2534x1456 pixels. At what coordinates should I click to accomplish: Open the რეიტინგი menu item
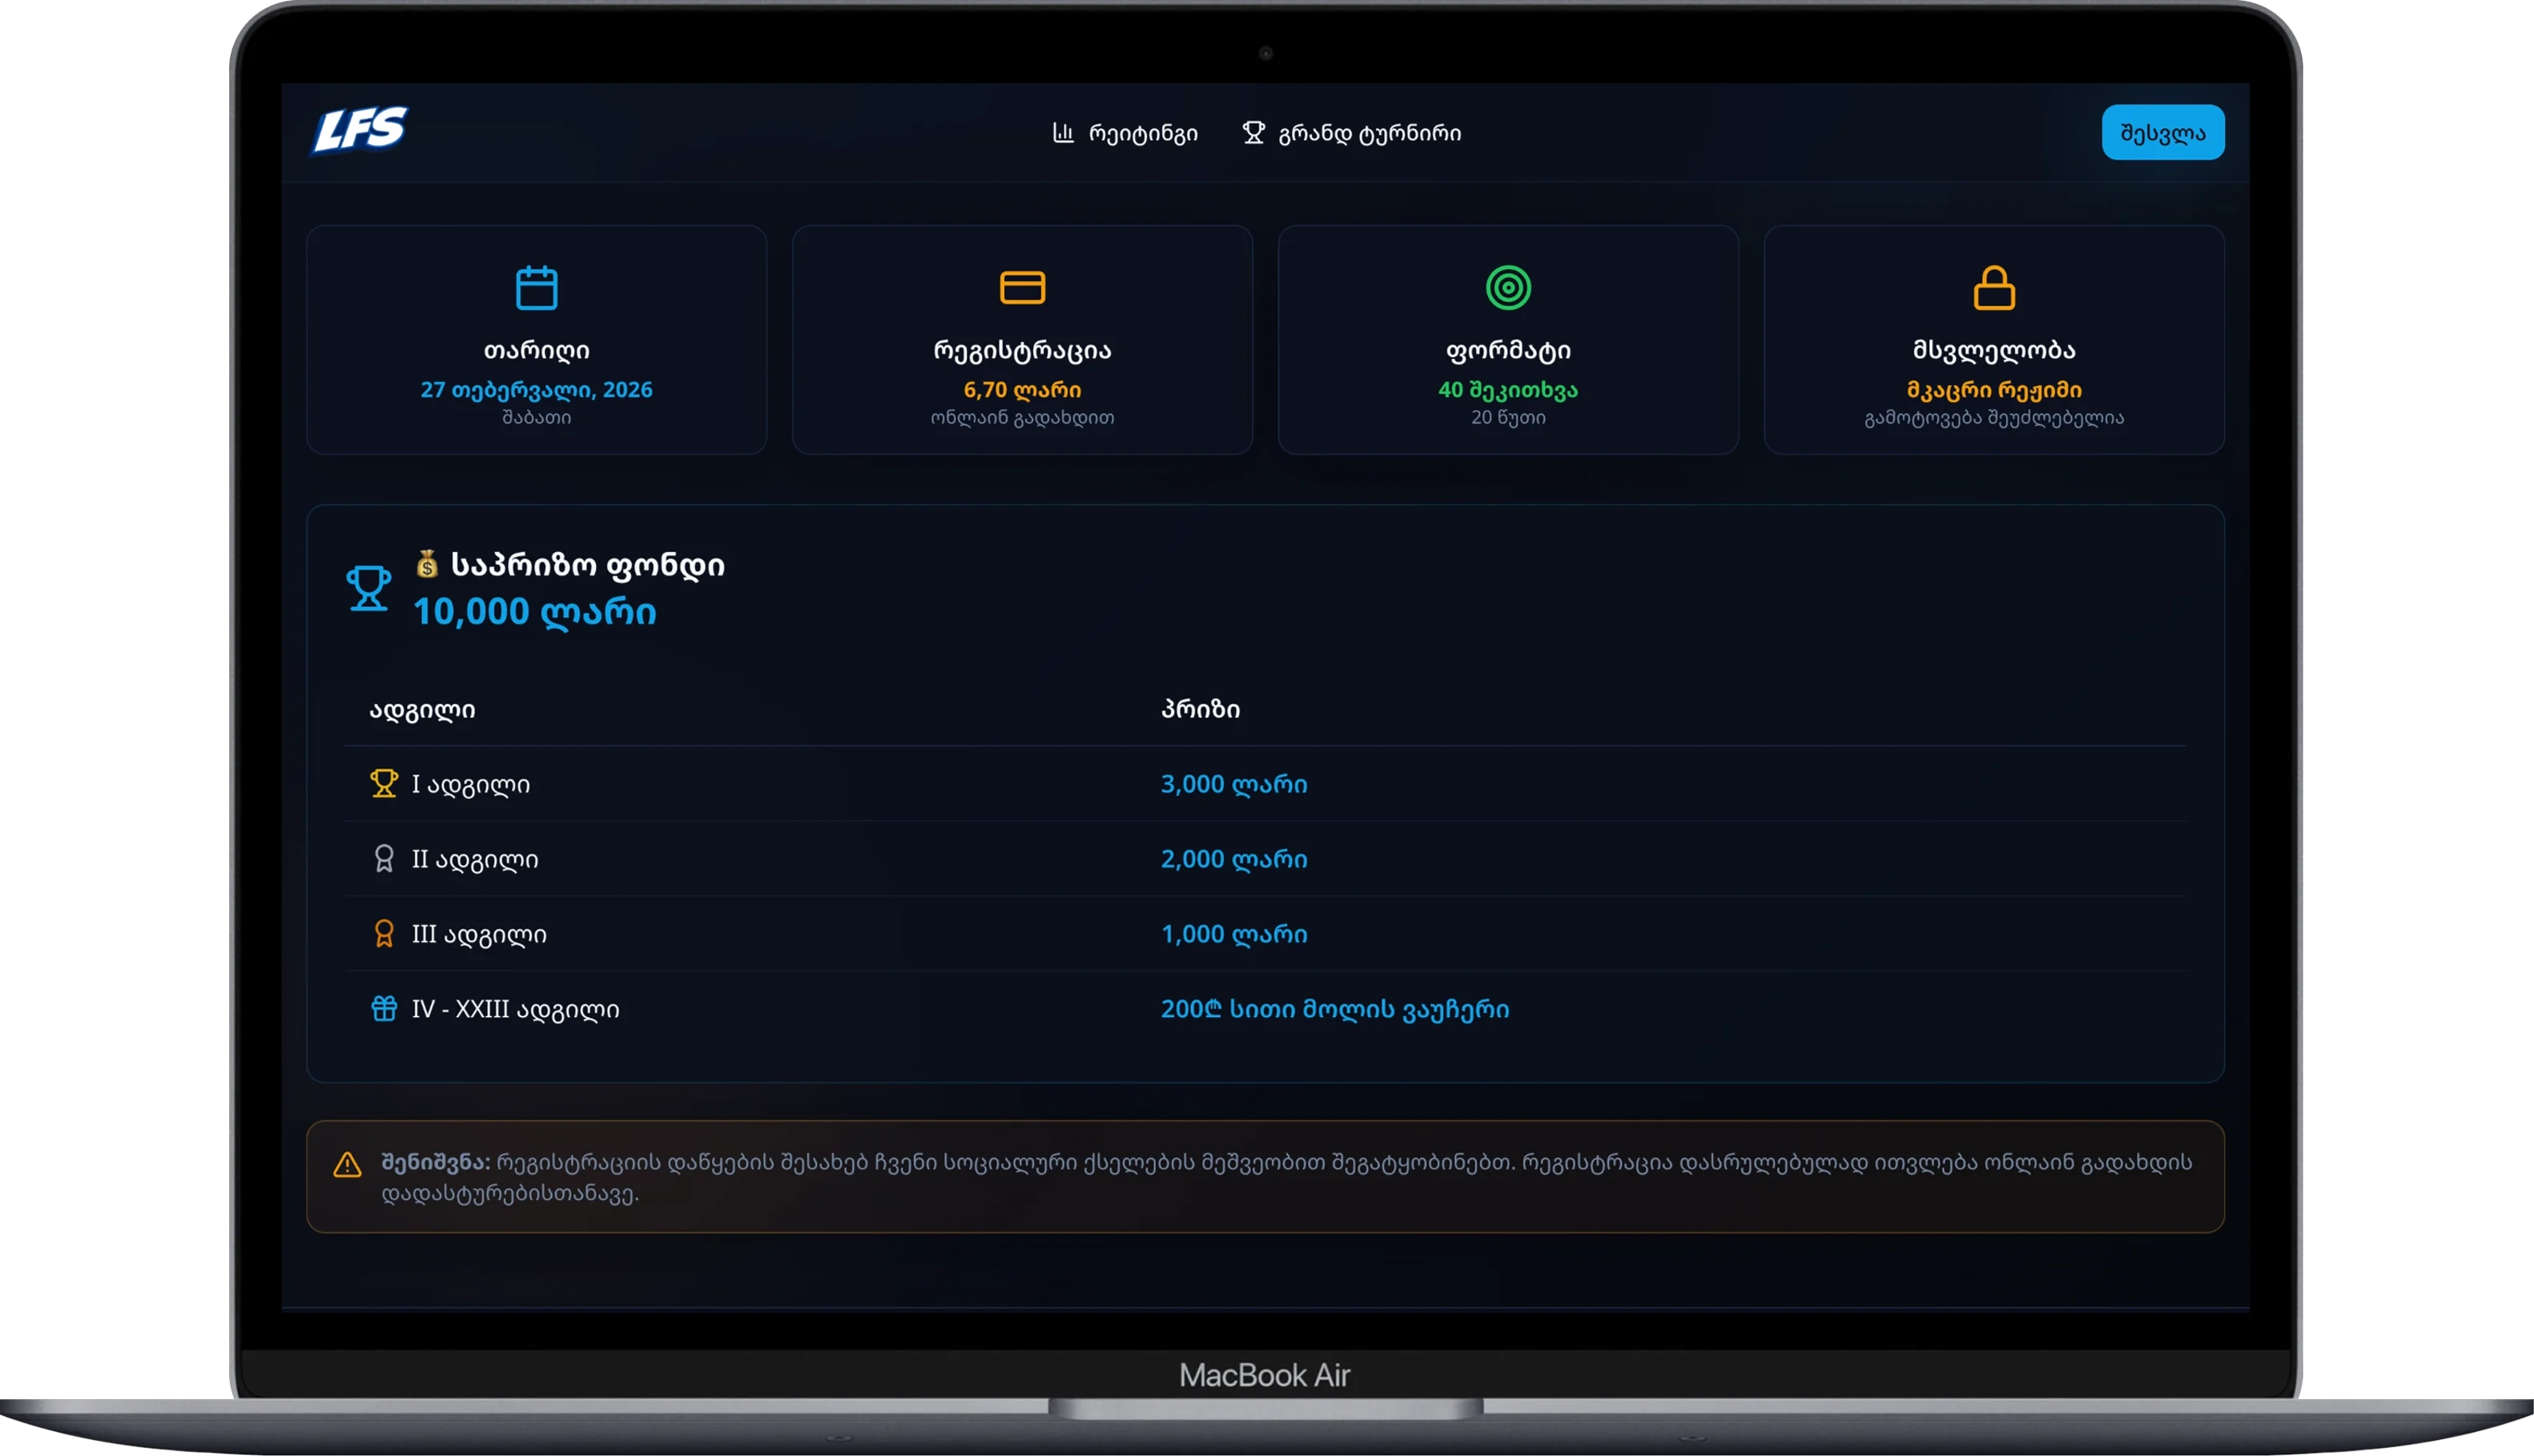[x=1125, y=133]
